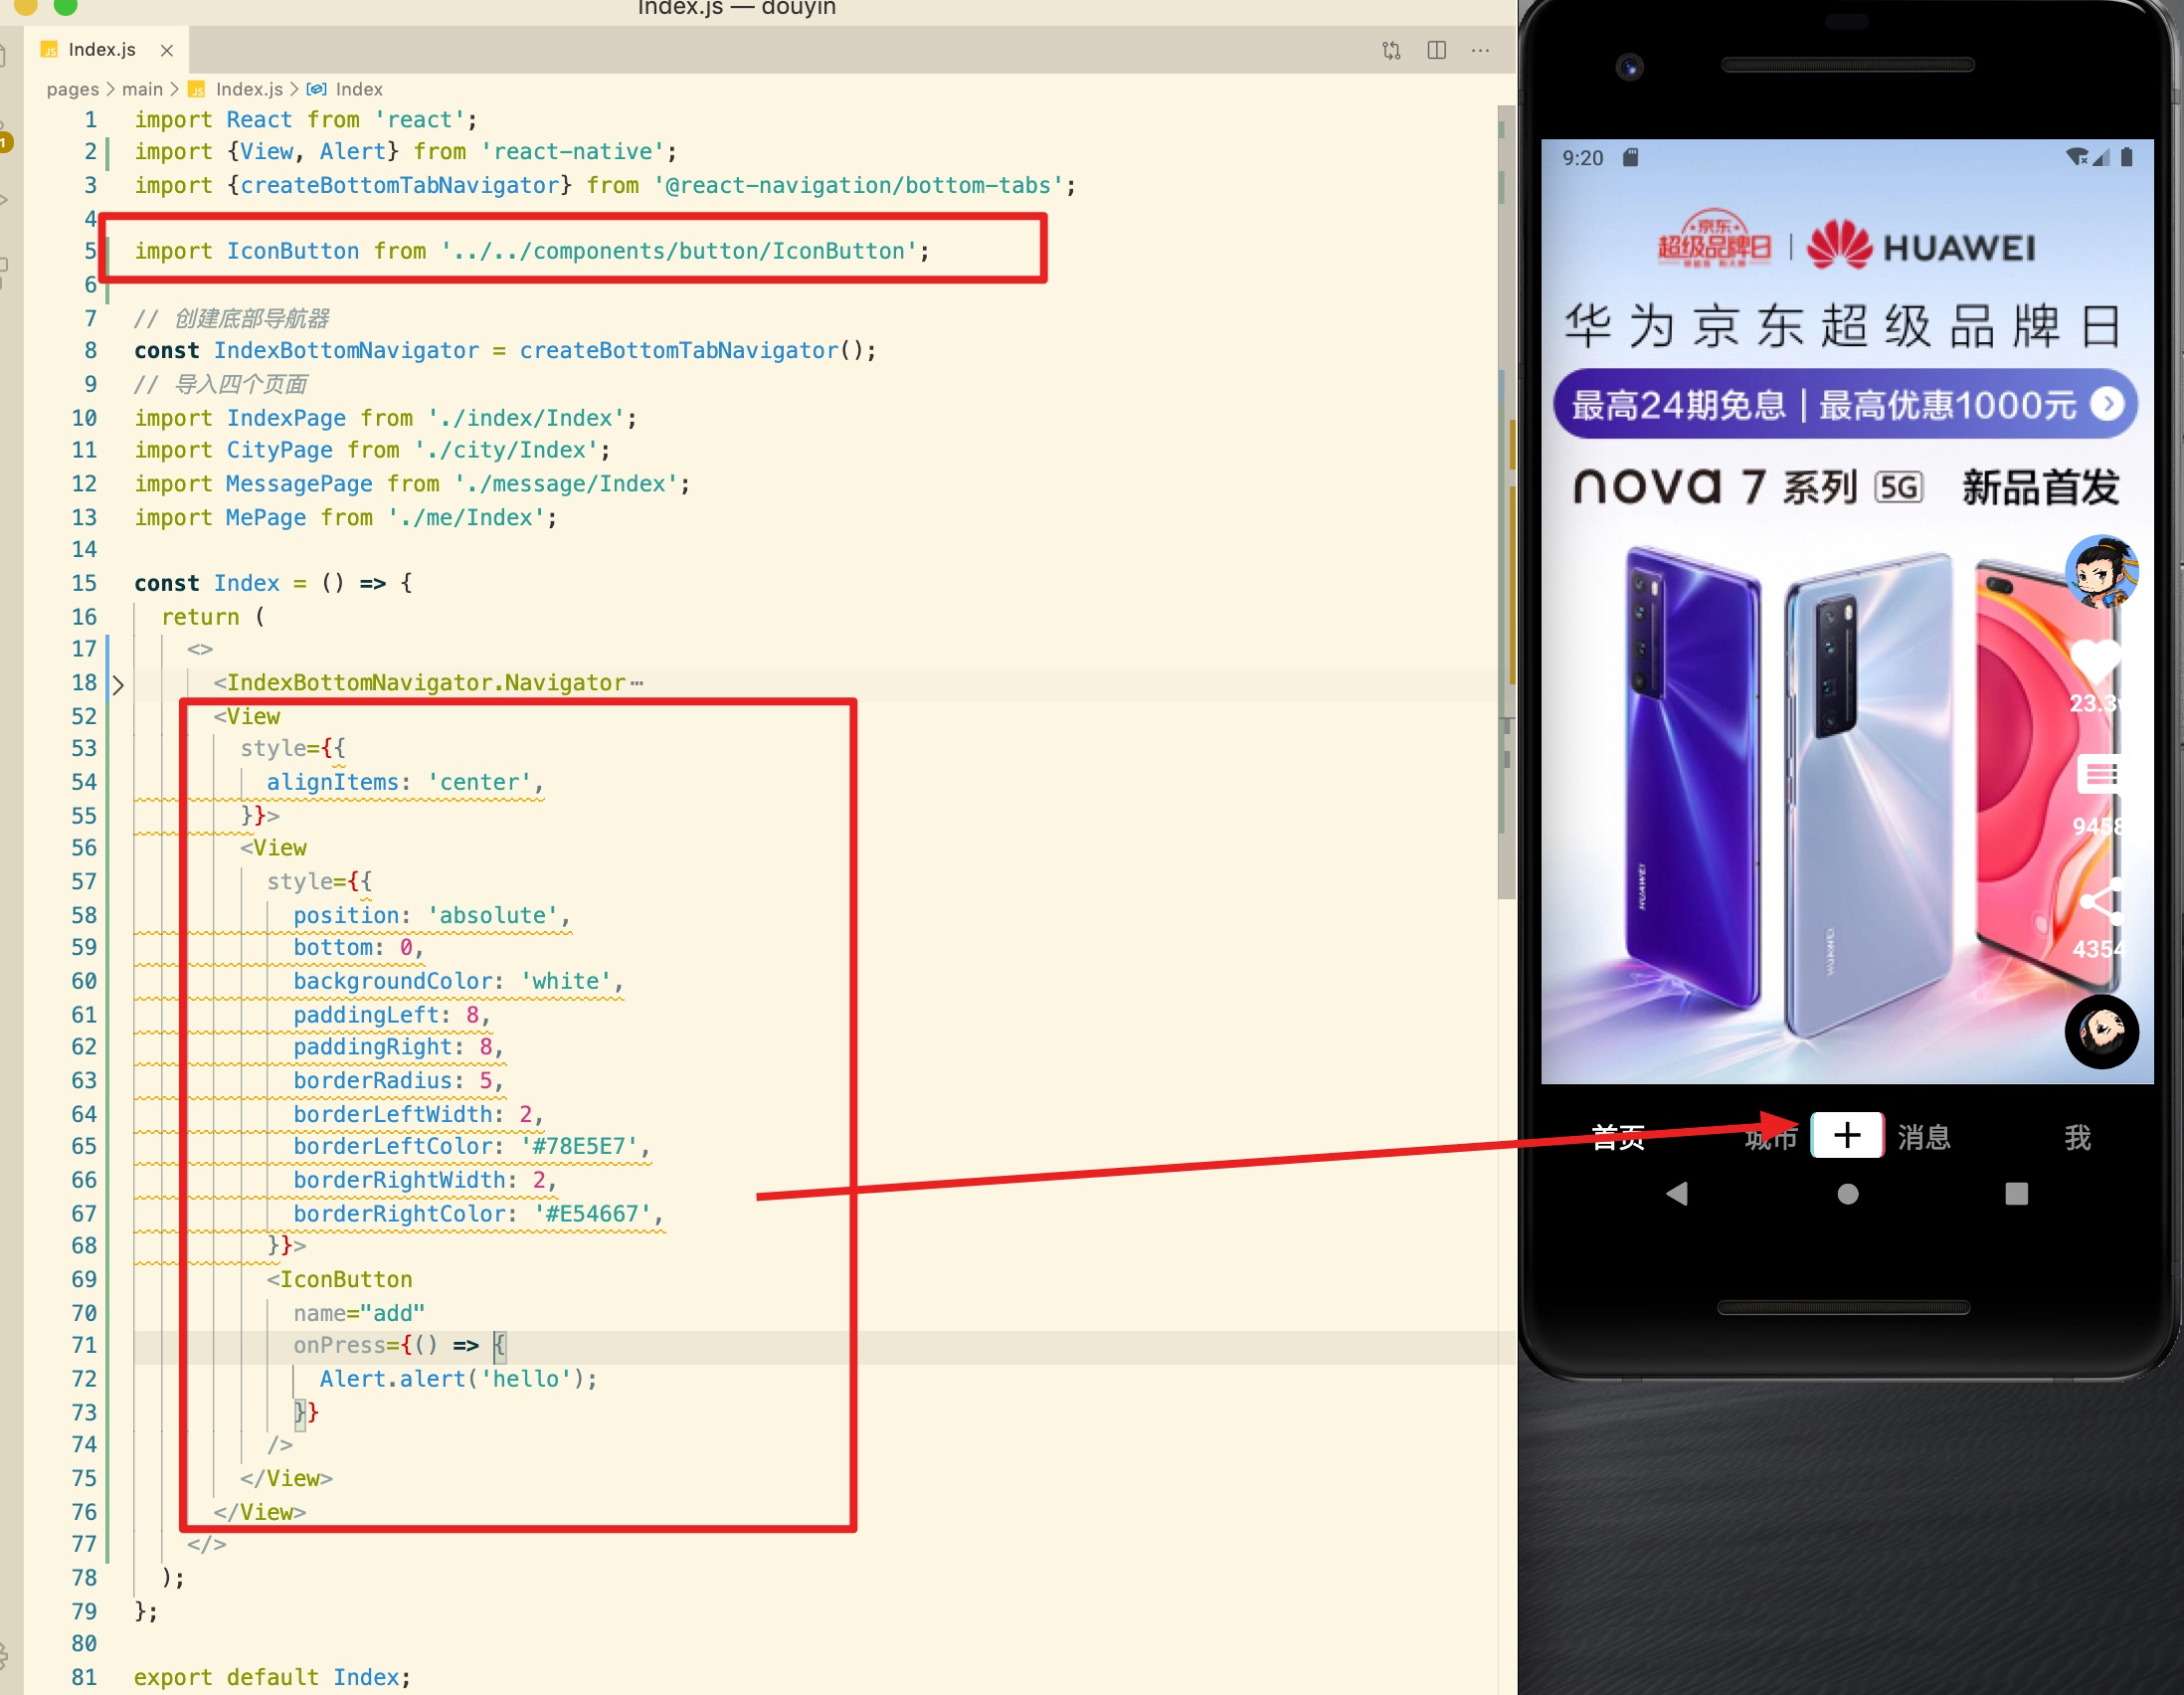Click the JS file icon on Index.js tab
Viewport: 2184px width, 1695px height.
tap(49, 50)
